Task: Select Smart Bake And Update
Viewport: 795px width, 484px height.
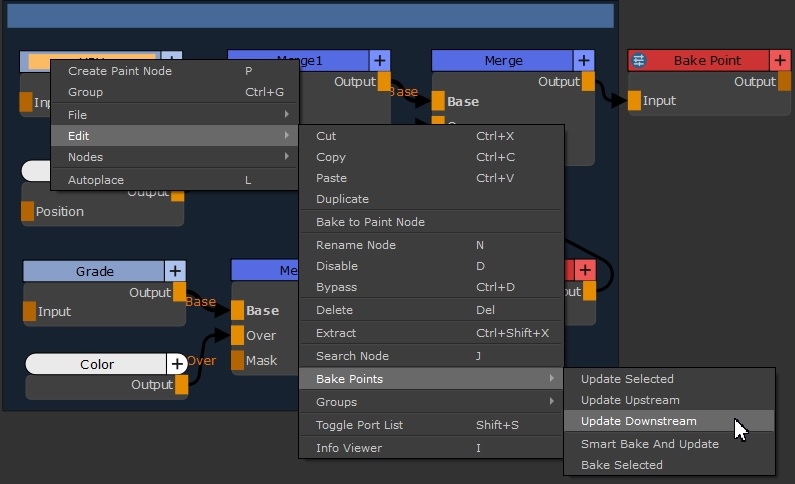Action: point(649,444)
